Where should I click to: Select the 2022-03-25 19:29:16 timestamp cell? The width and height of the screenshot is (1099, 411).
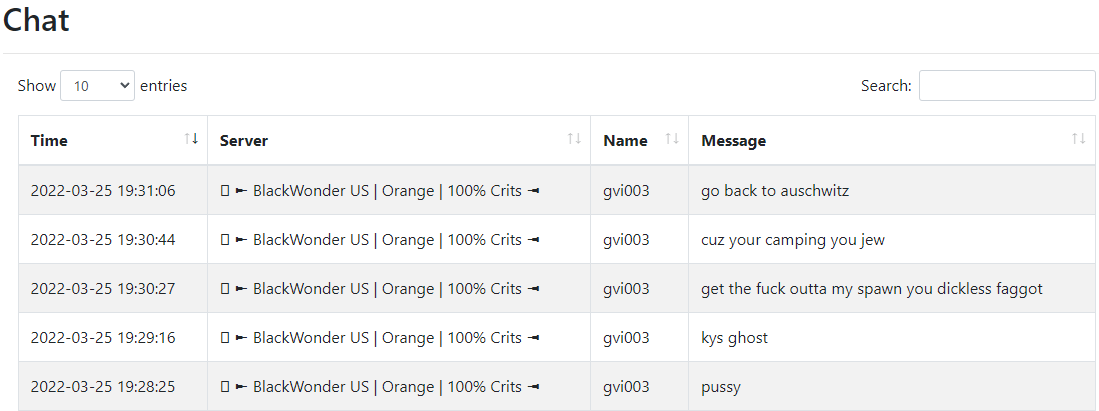(x=103, y=338)
